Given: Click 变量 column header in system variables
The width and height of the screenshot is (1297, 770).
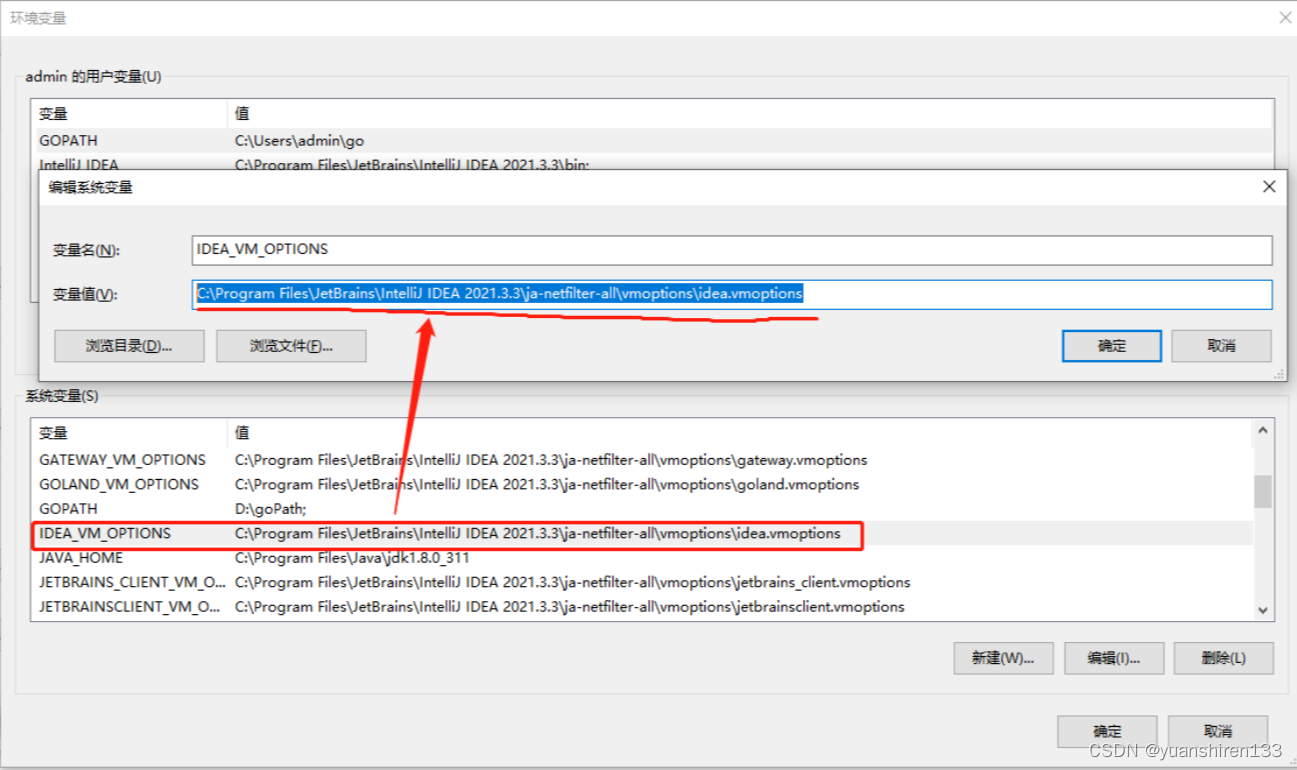Looking at the screenshot, I should tap(130, 433).
